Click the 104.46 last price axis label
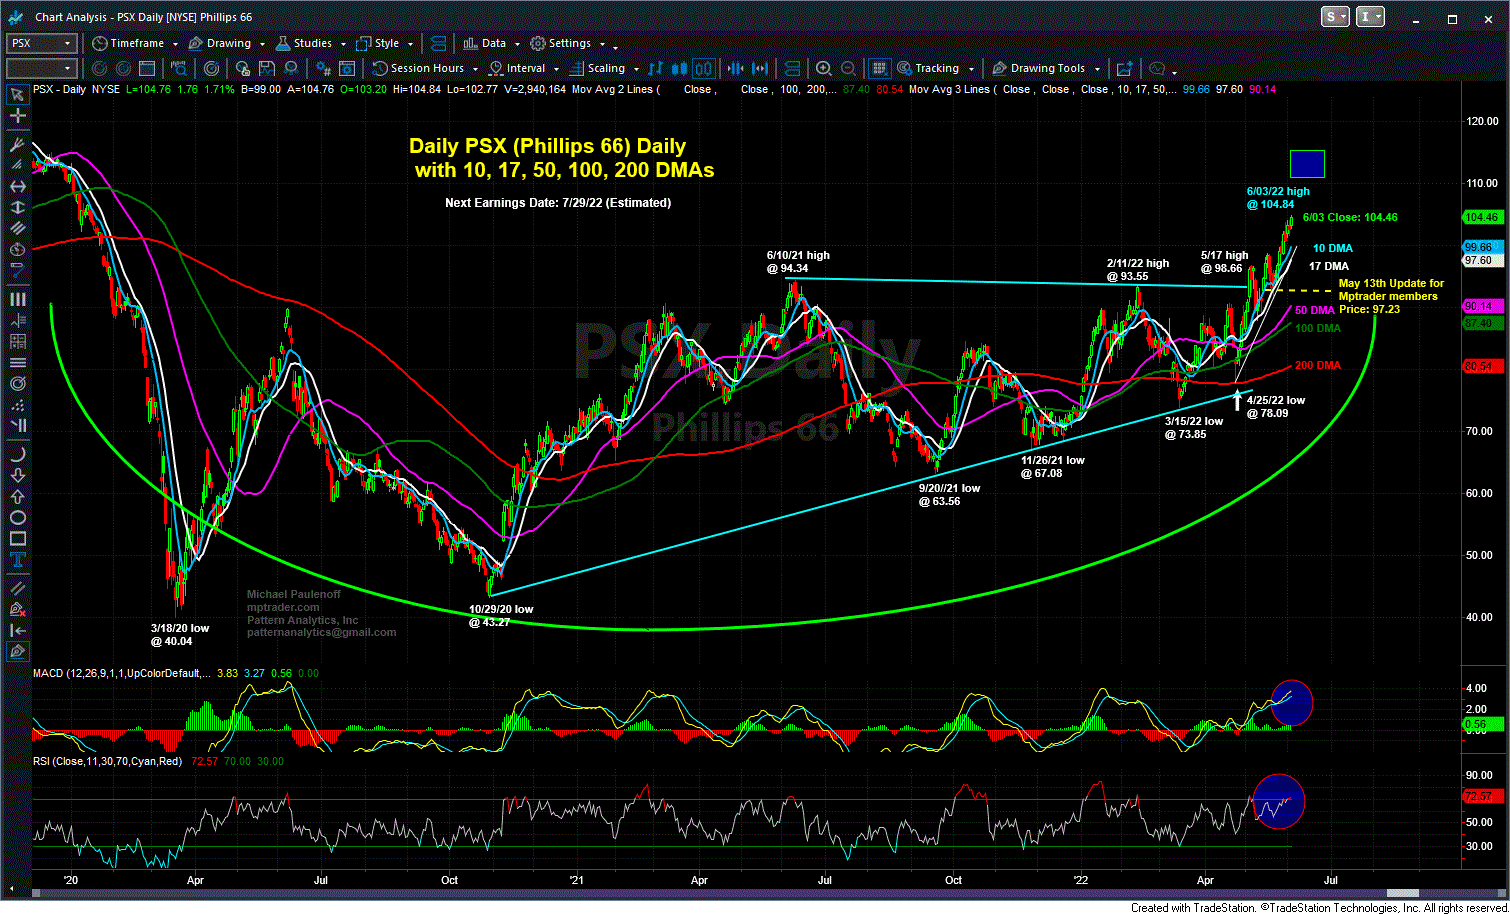This screenshot has height=914, width=1510. click(1480, 217)
